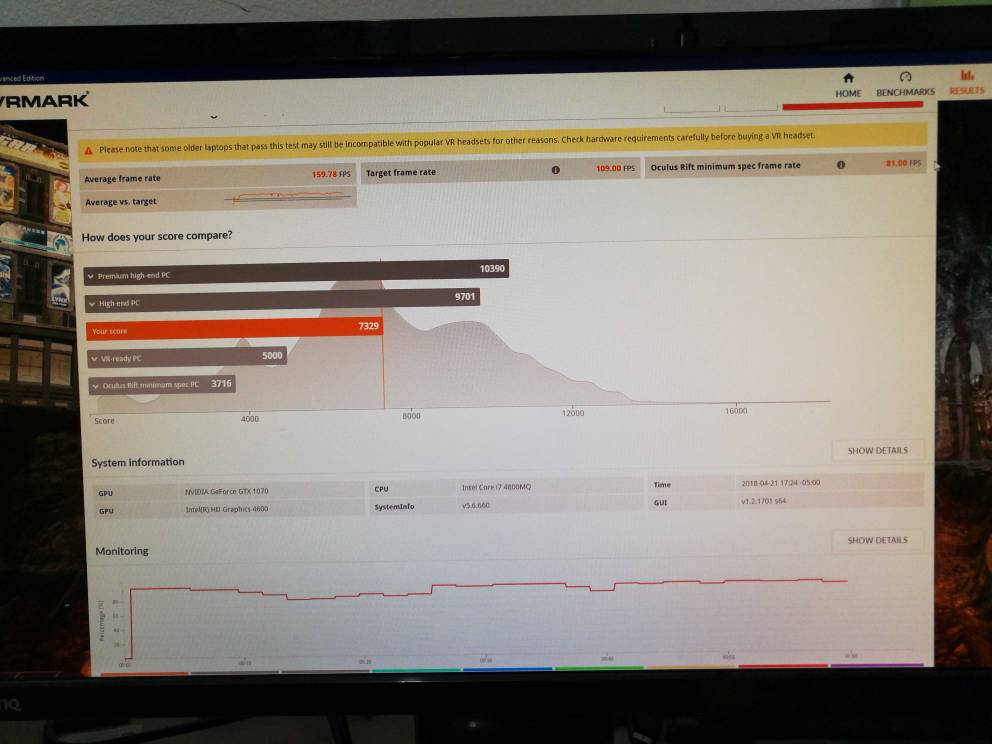Click SHOW DETAILS next to System information
This screenshot has height=744, width=992.
coord(877,450)
